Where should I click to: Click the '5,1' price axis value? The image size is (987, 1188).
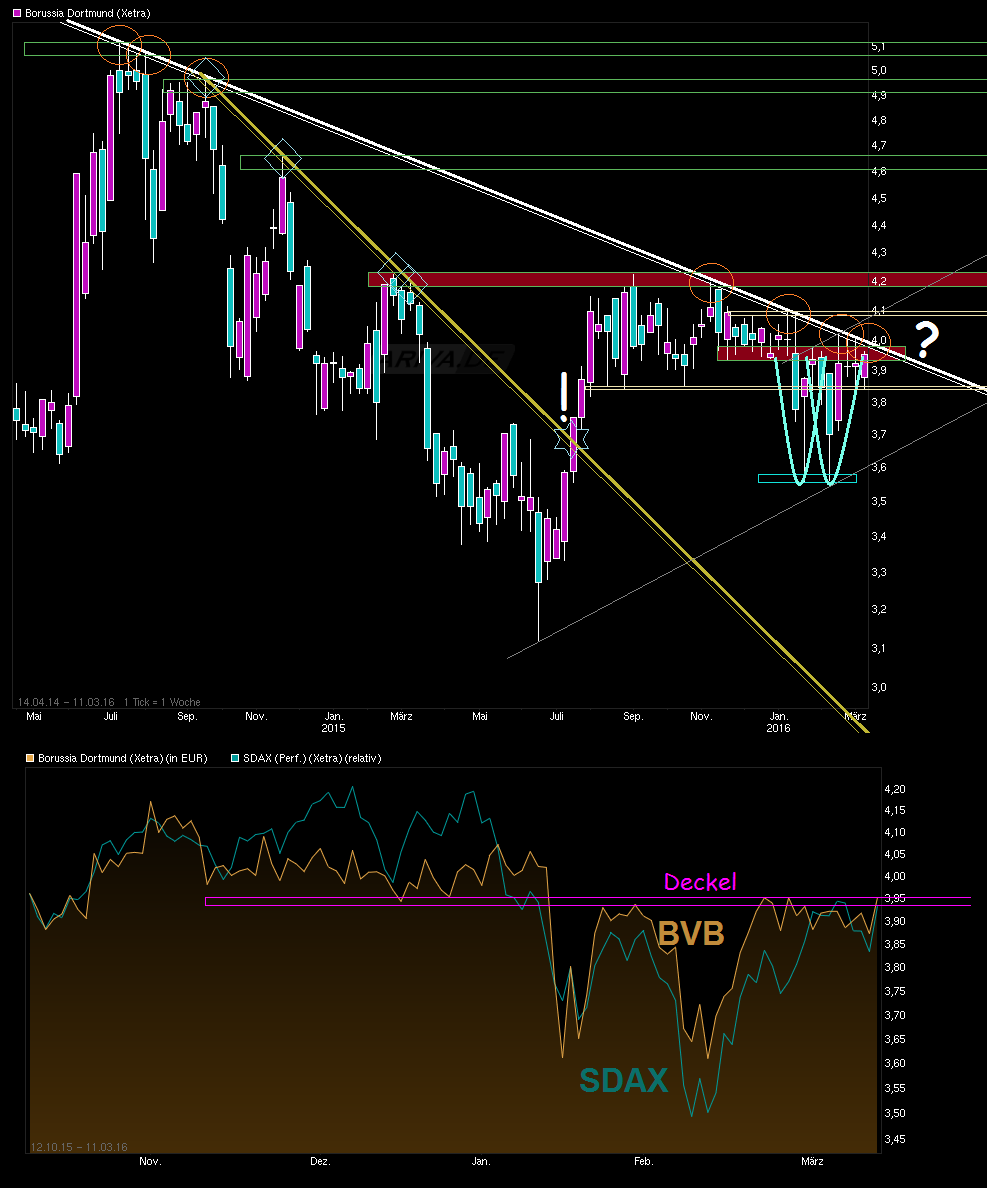point(879,46)
